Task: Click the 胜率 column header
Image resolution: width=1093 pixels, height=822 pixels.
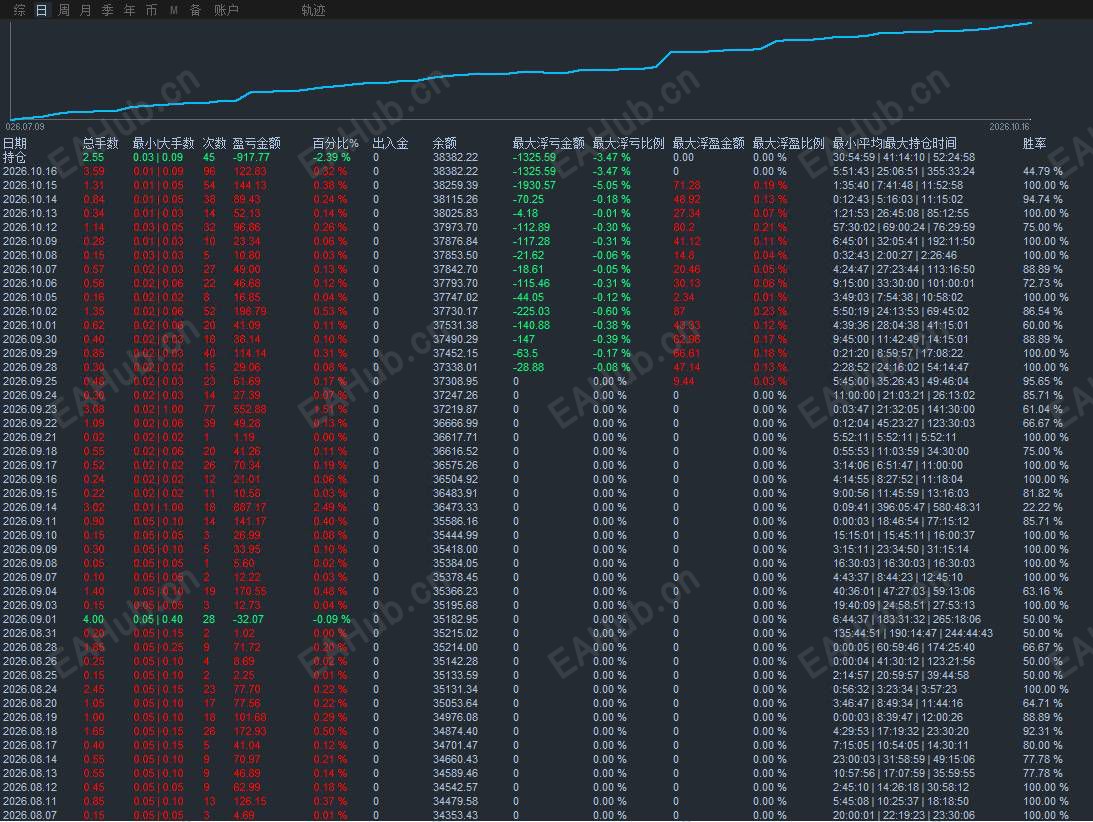Action: click(x=1034, y=144)
